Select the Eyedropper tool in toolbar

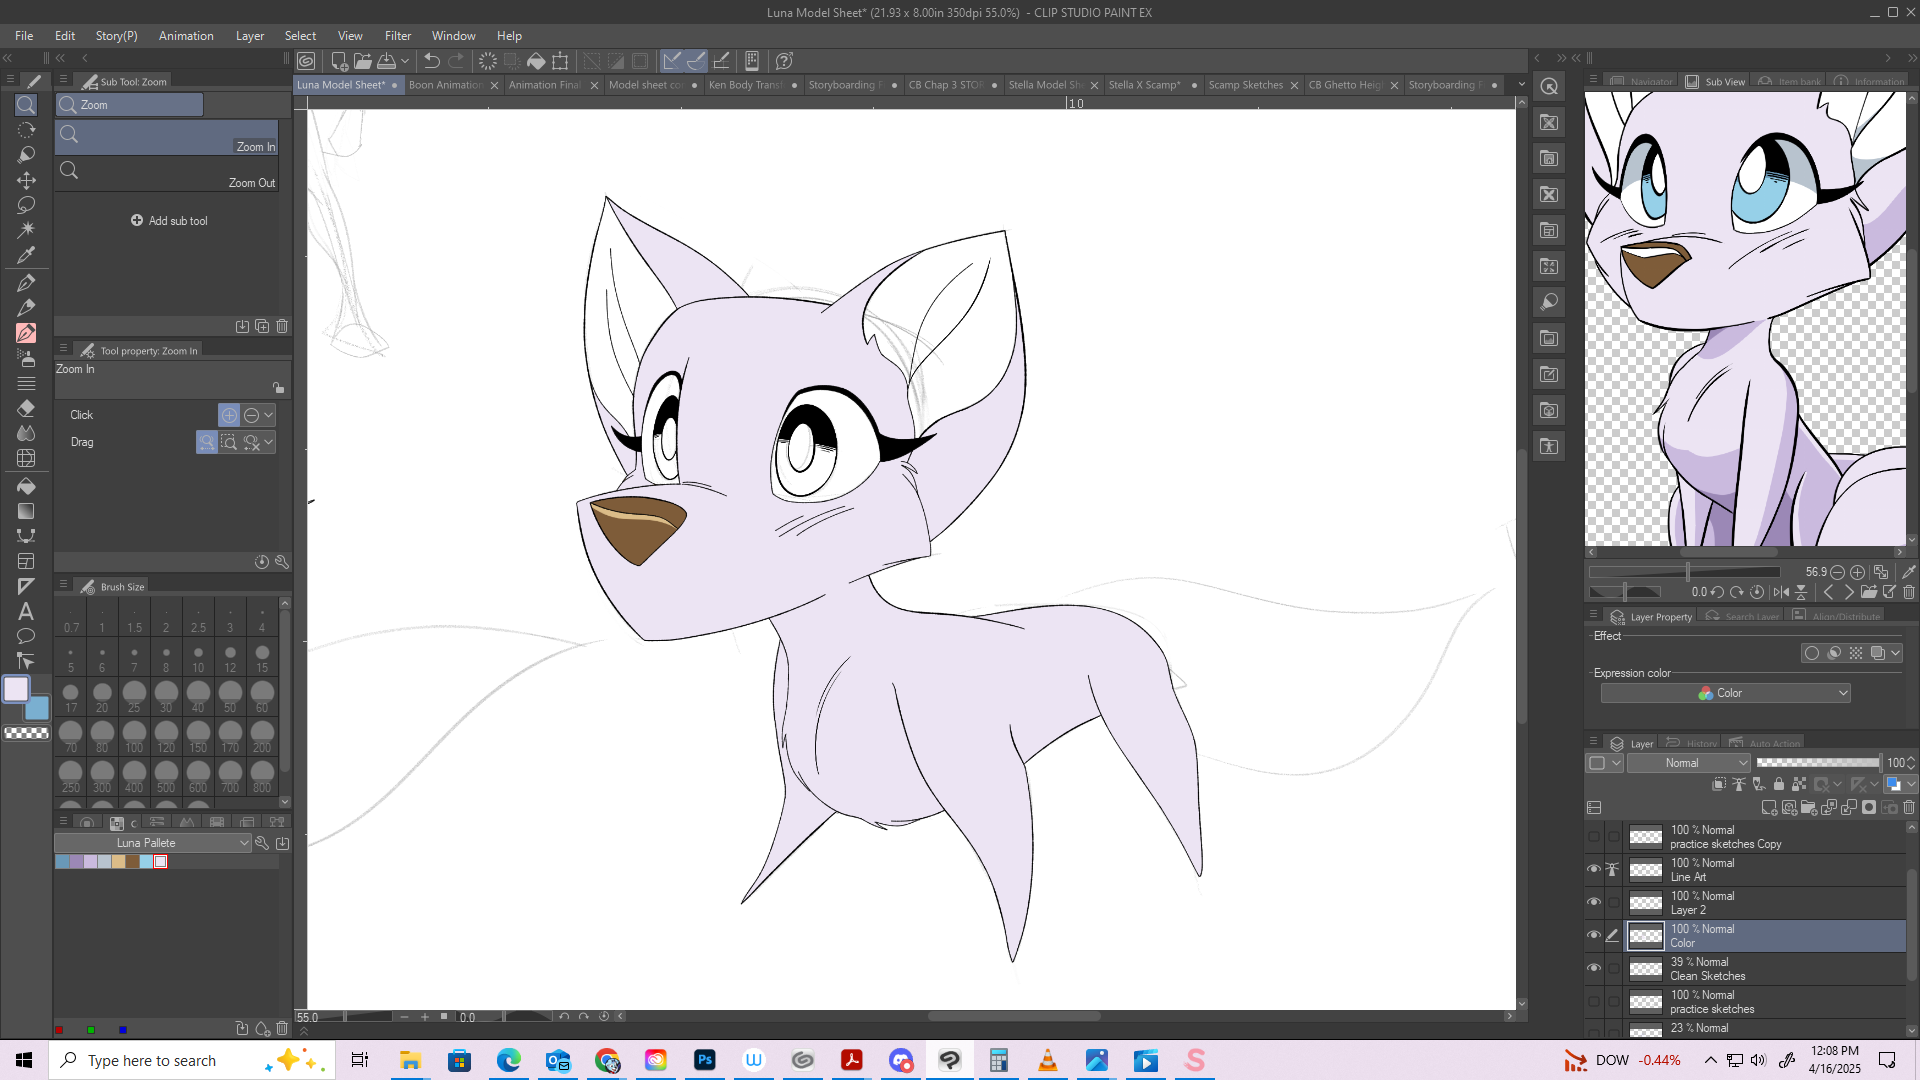26,255
